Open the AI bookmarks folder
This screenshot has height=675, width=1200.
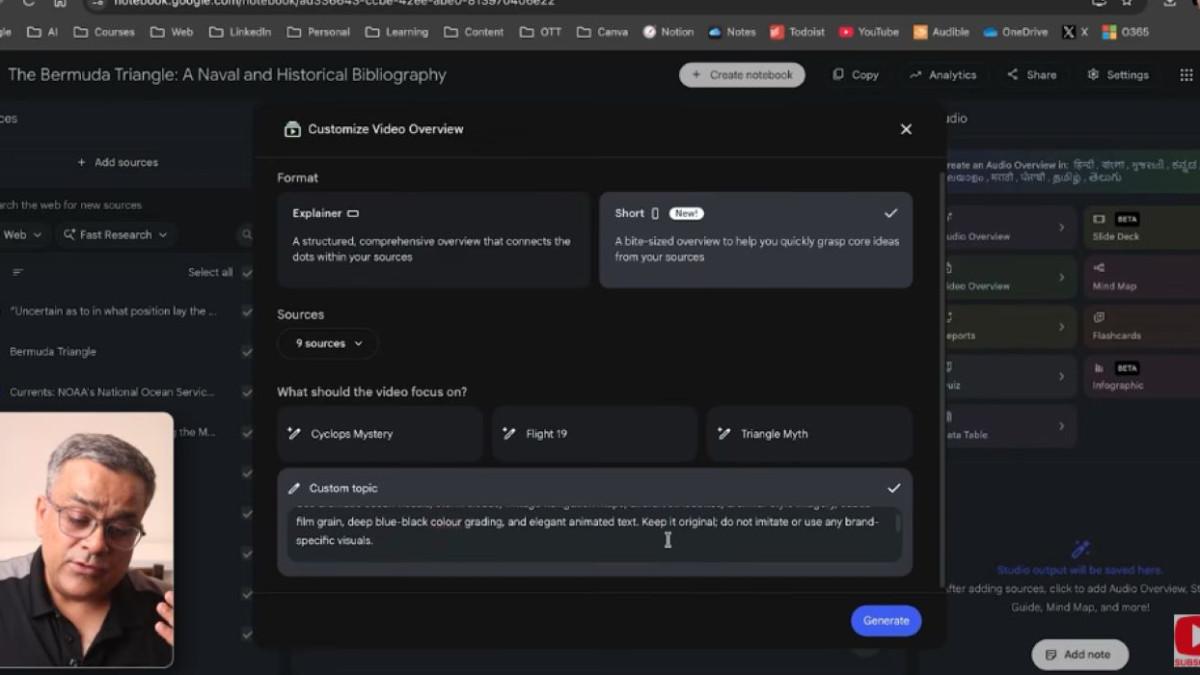tap(42, 32)
